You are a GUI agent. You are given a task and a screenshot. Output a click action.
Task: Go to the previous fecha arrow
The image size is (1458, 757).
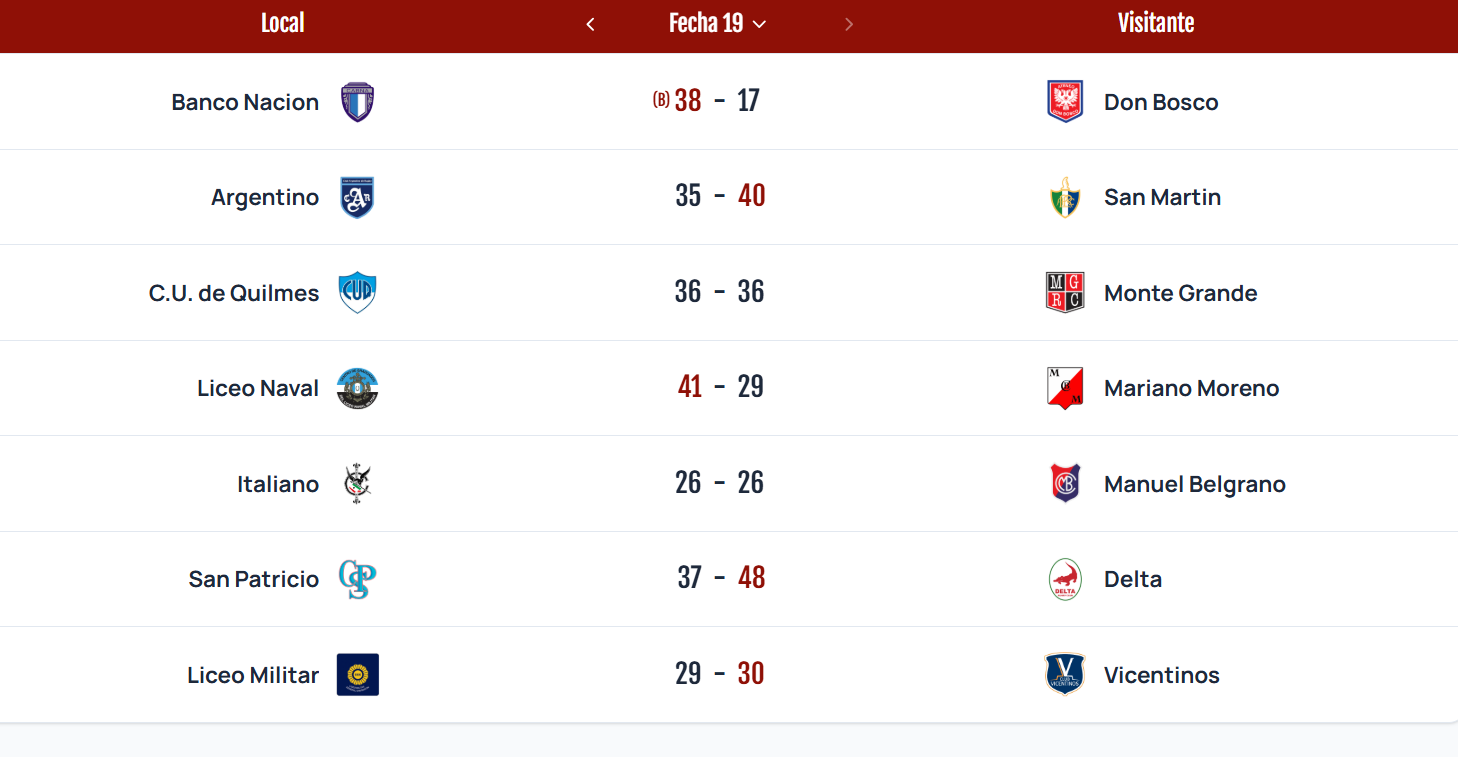[590, 24]
